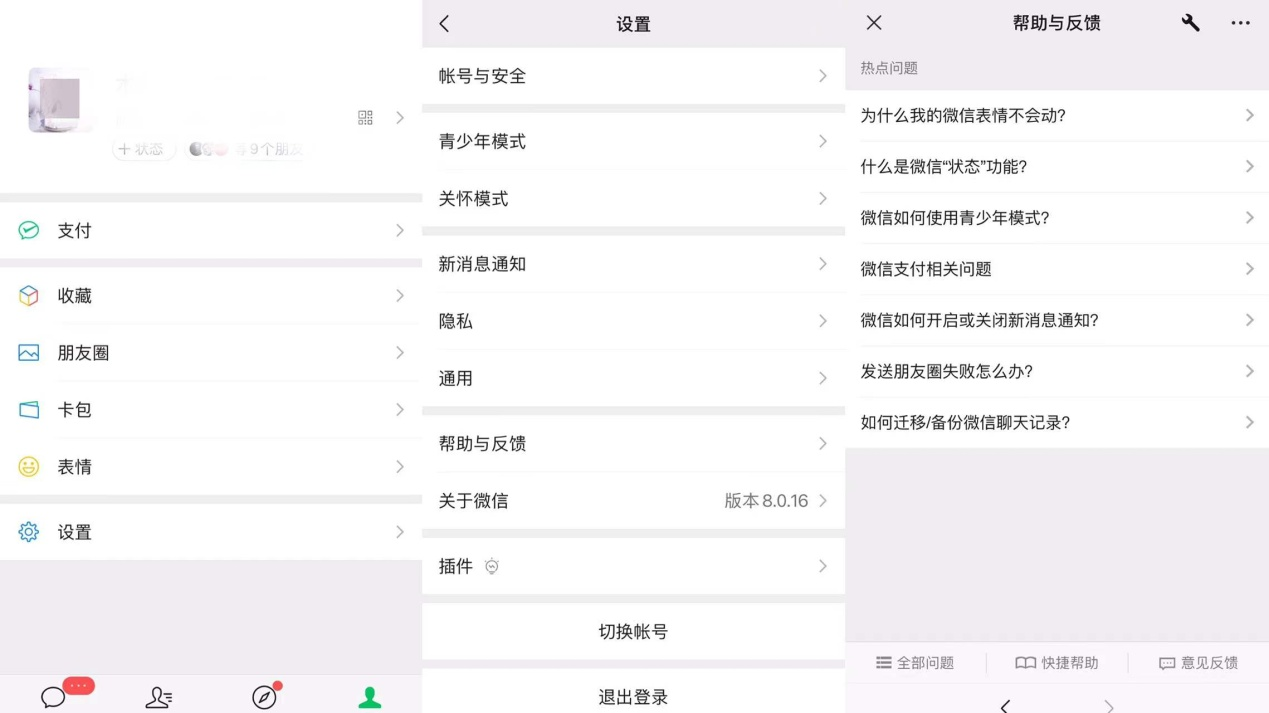Expand chevron of 发送朋友圈失败怎么办 row
Image resolution: width=1269 pixels, height=713 pixels.
pos(1249,371)
